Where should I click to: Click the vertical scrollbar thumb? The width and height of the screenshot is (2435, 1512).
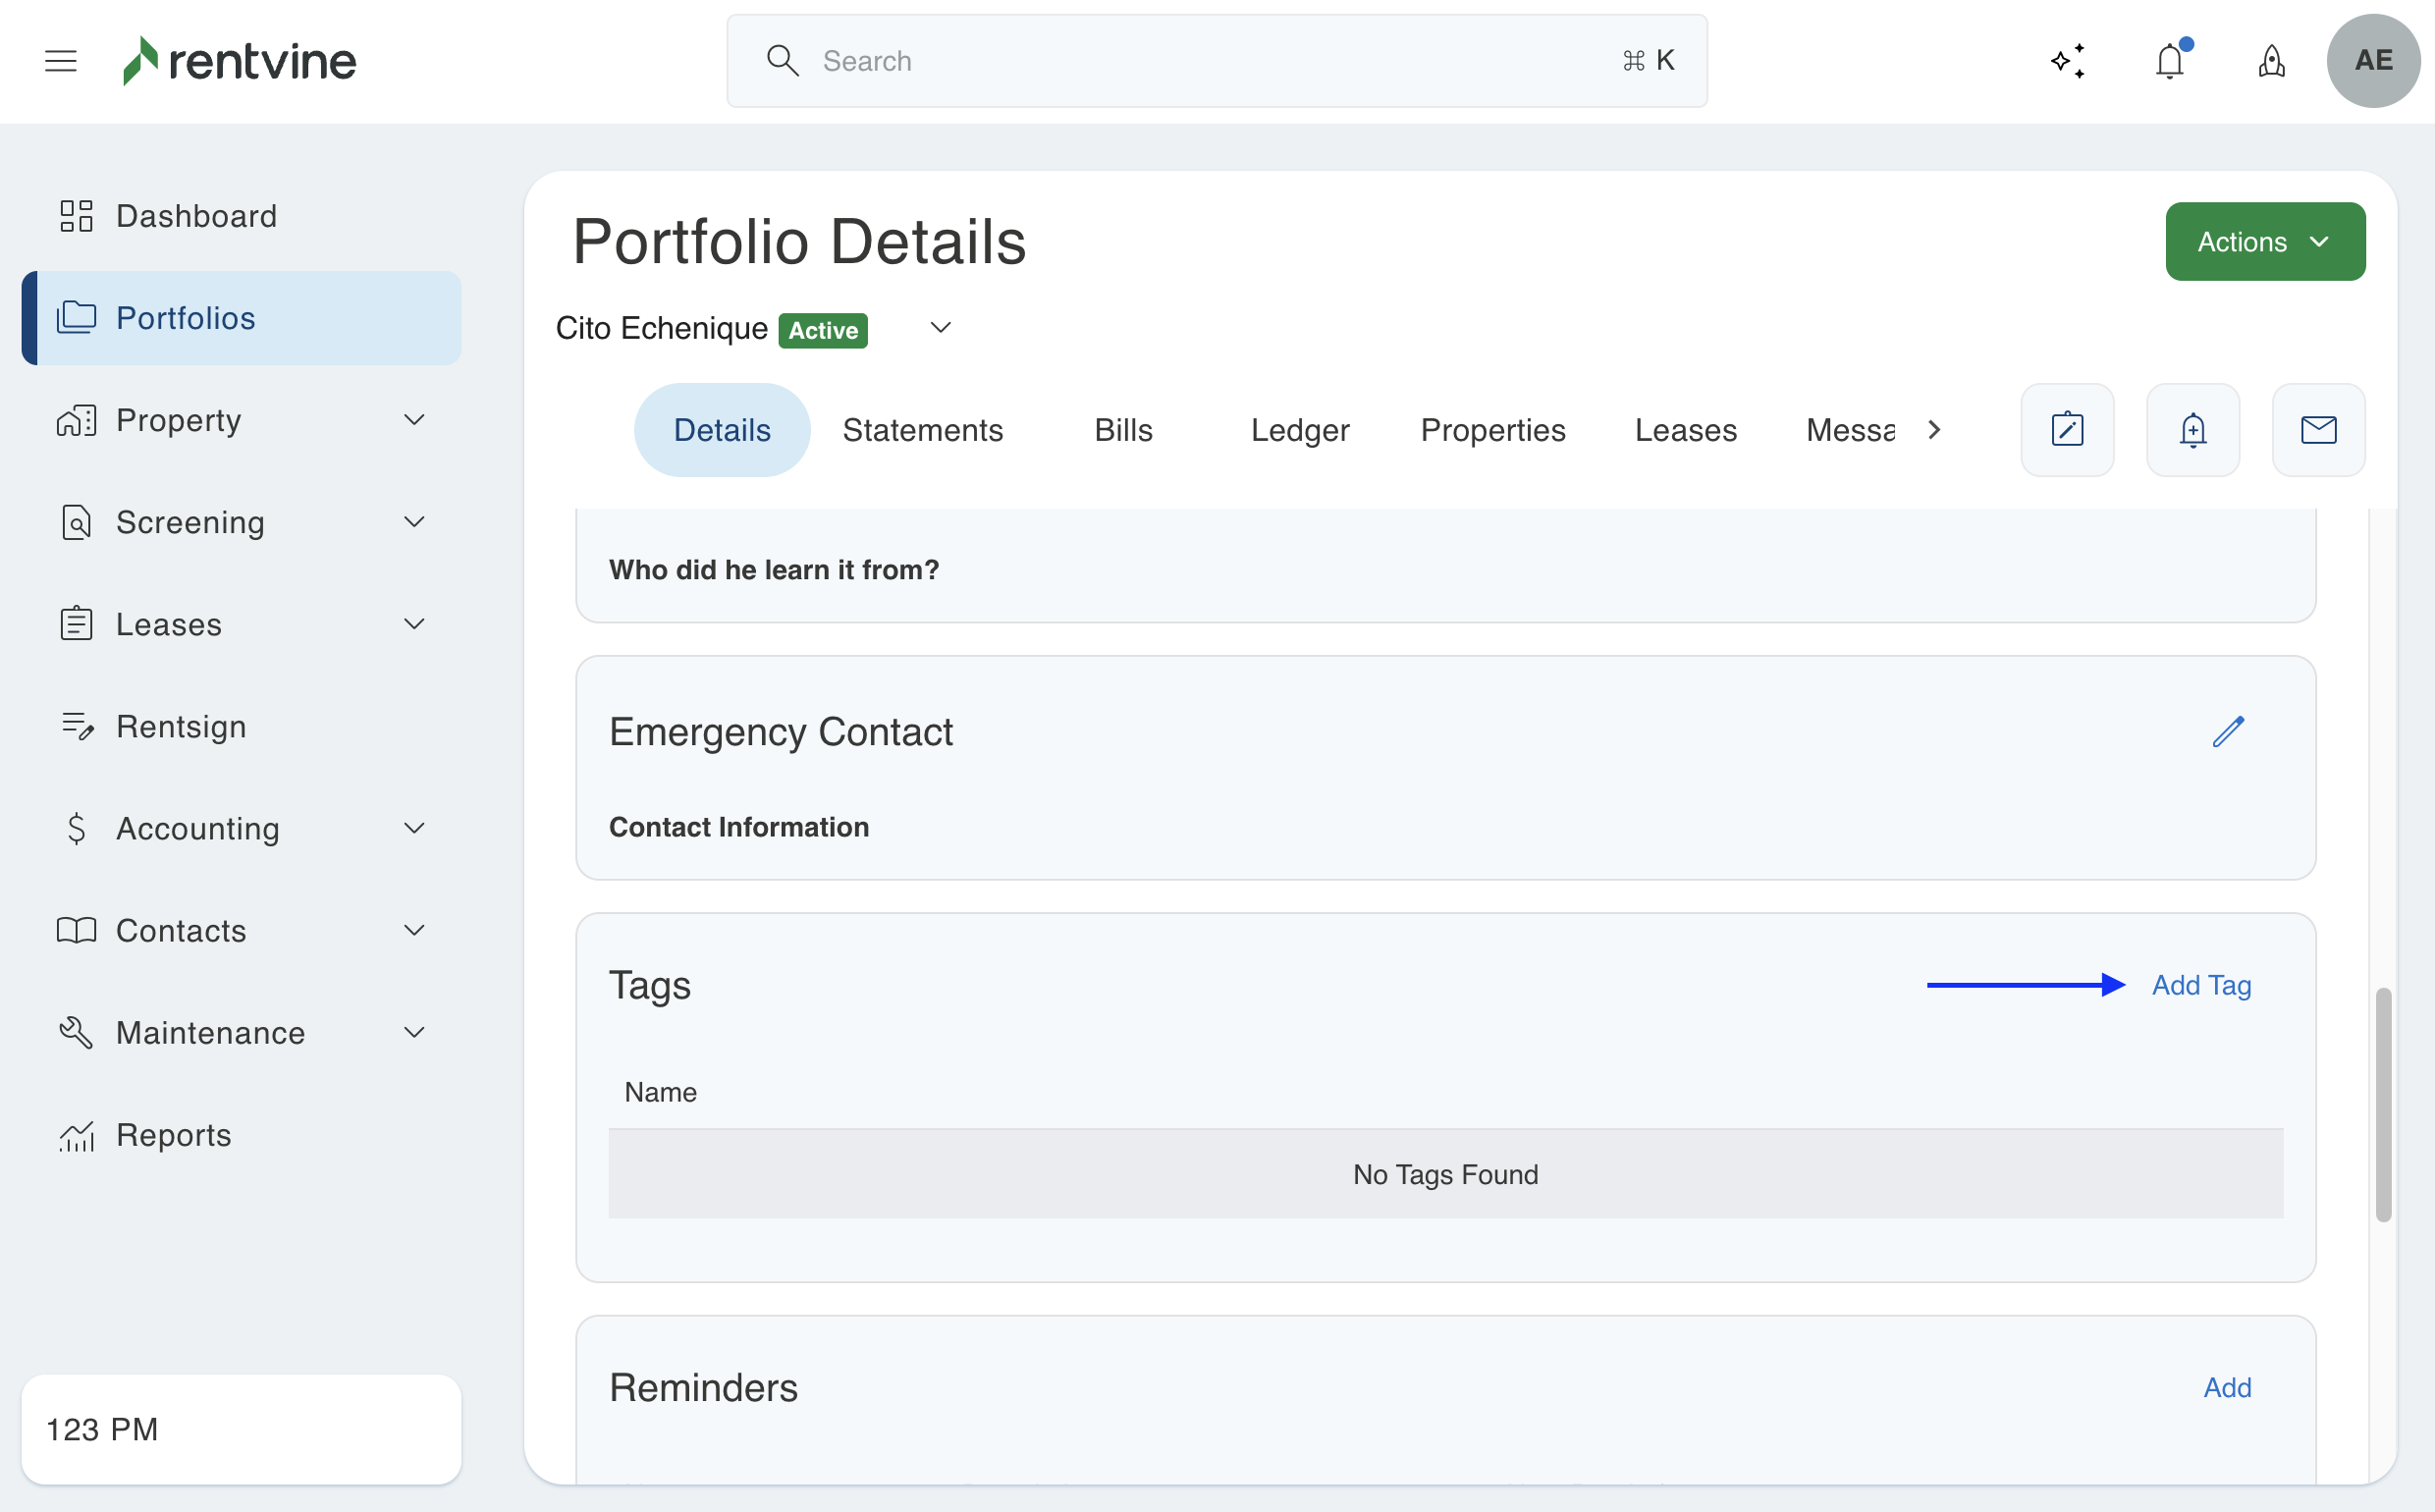click(x=2383, y=1104)
